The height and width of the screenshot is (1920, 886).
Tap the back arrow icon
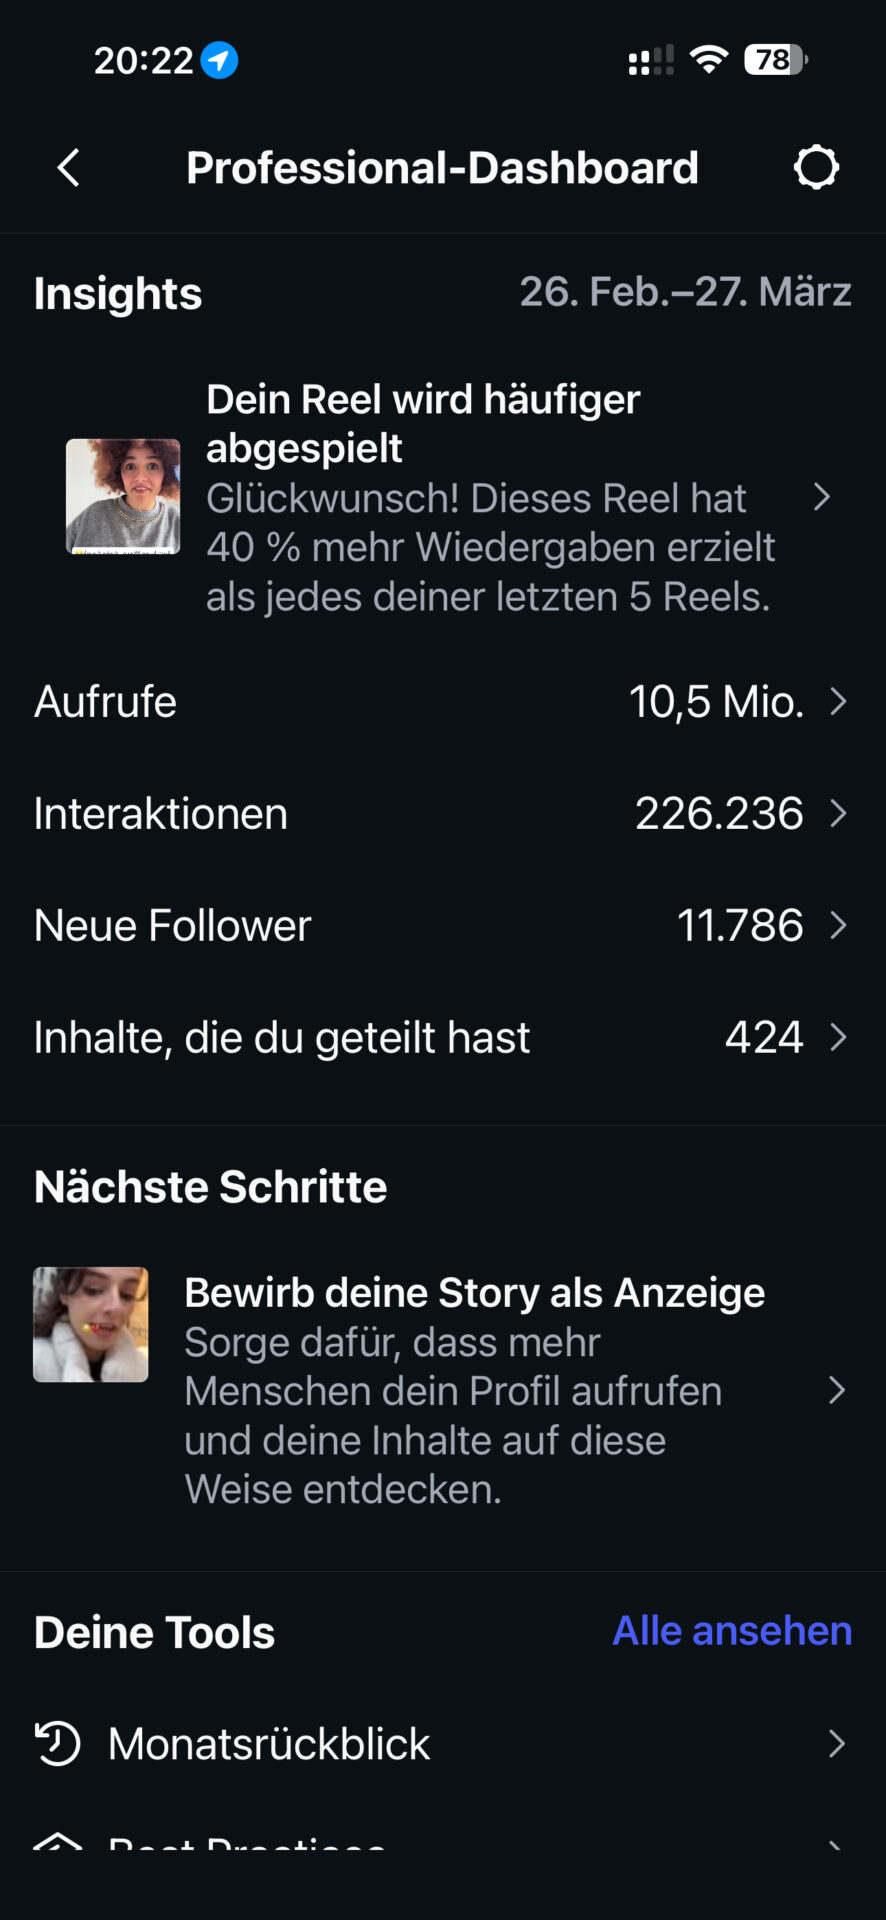[x=69, y=168]
